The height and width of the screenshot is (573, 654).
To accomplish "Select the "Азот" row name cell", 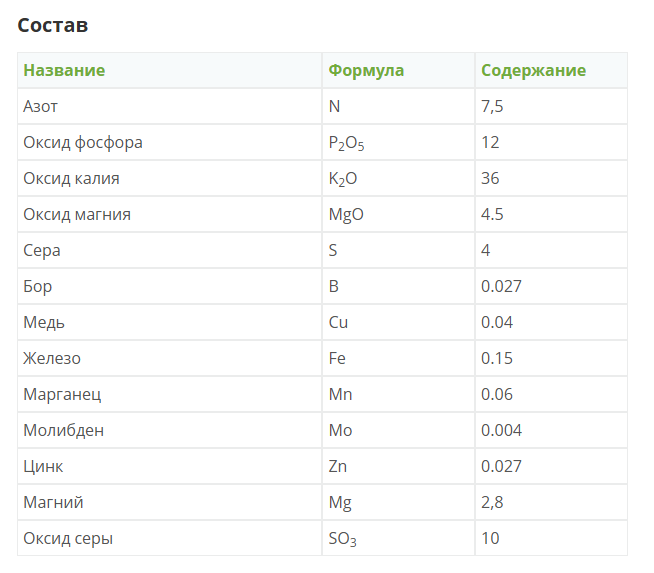I will 41,106.
